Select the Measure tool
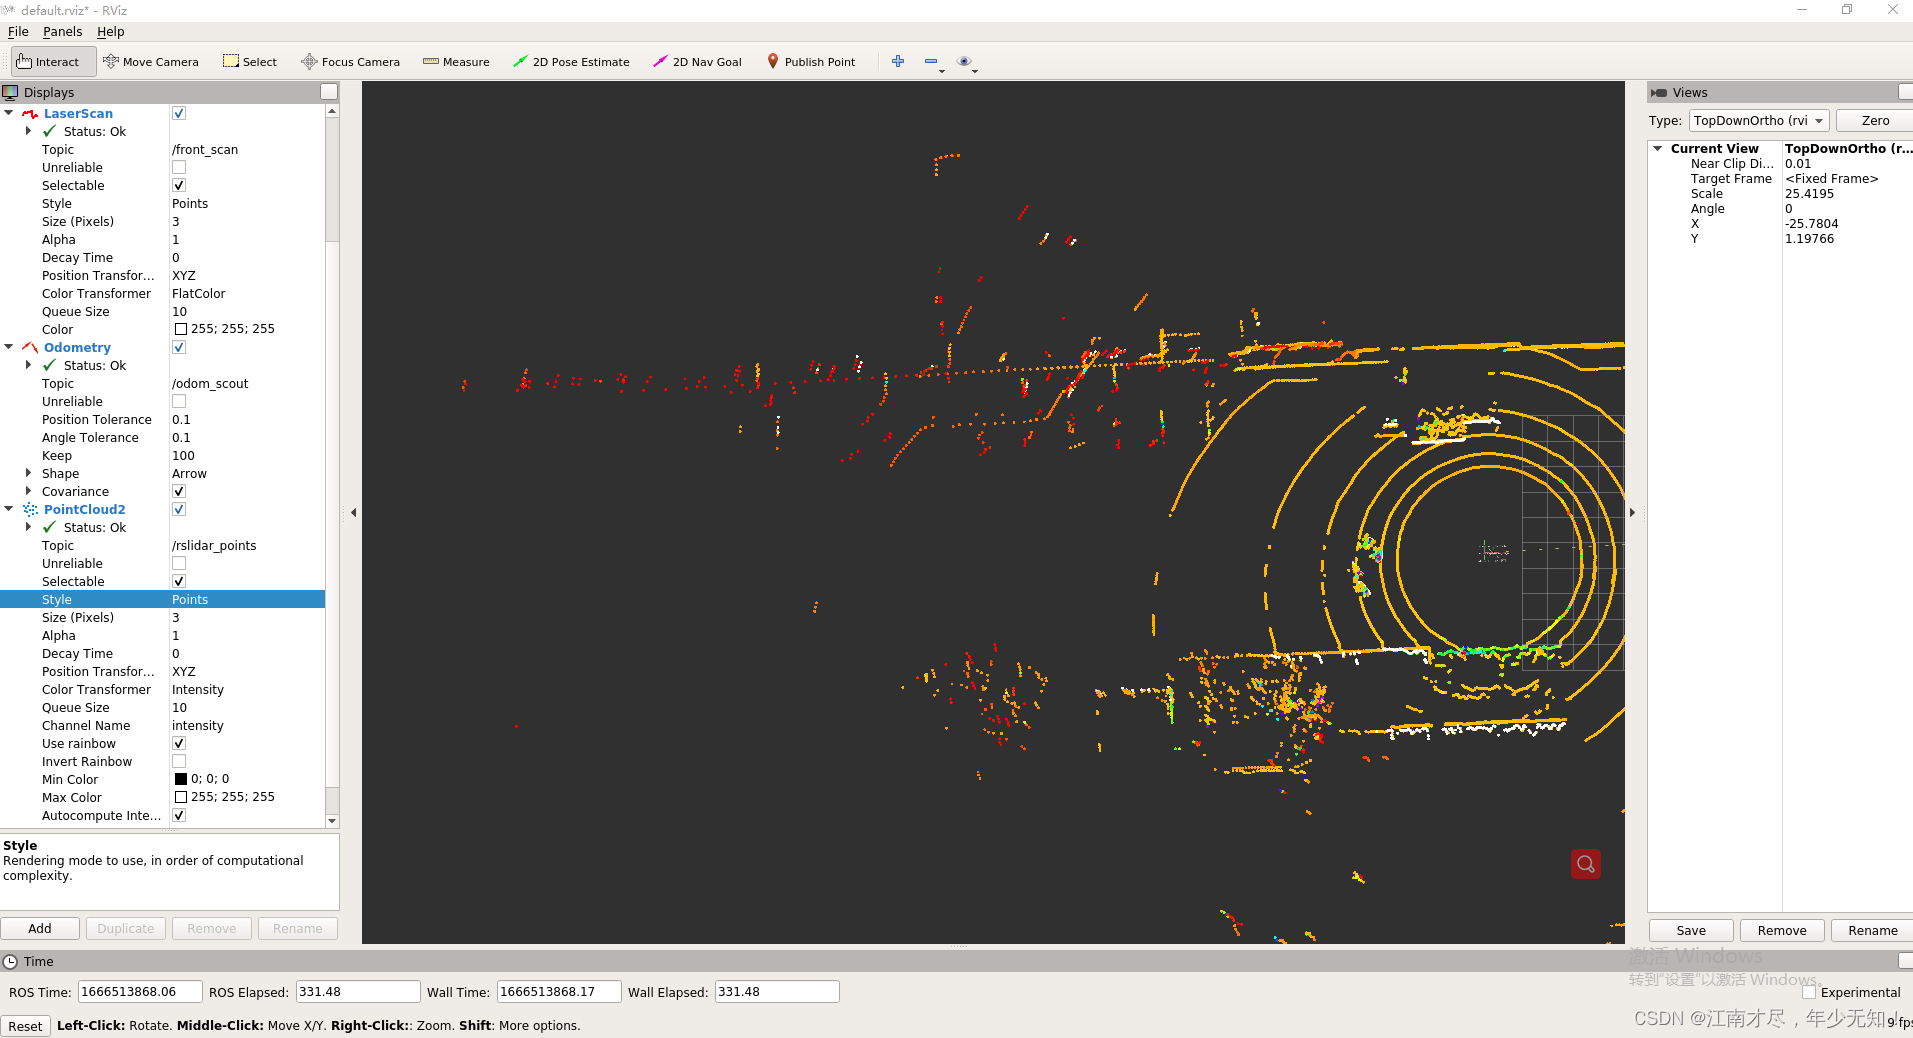 click(456, 61)
